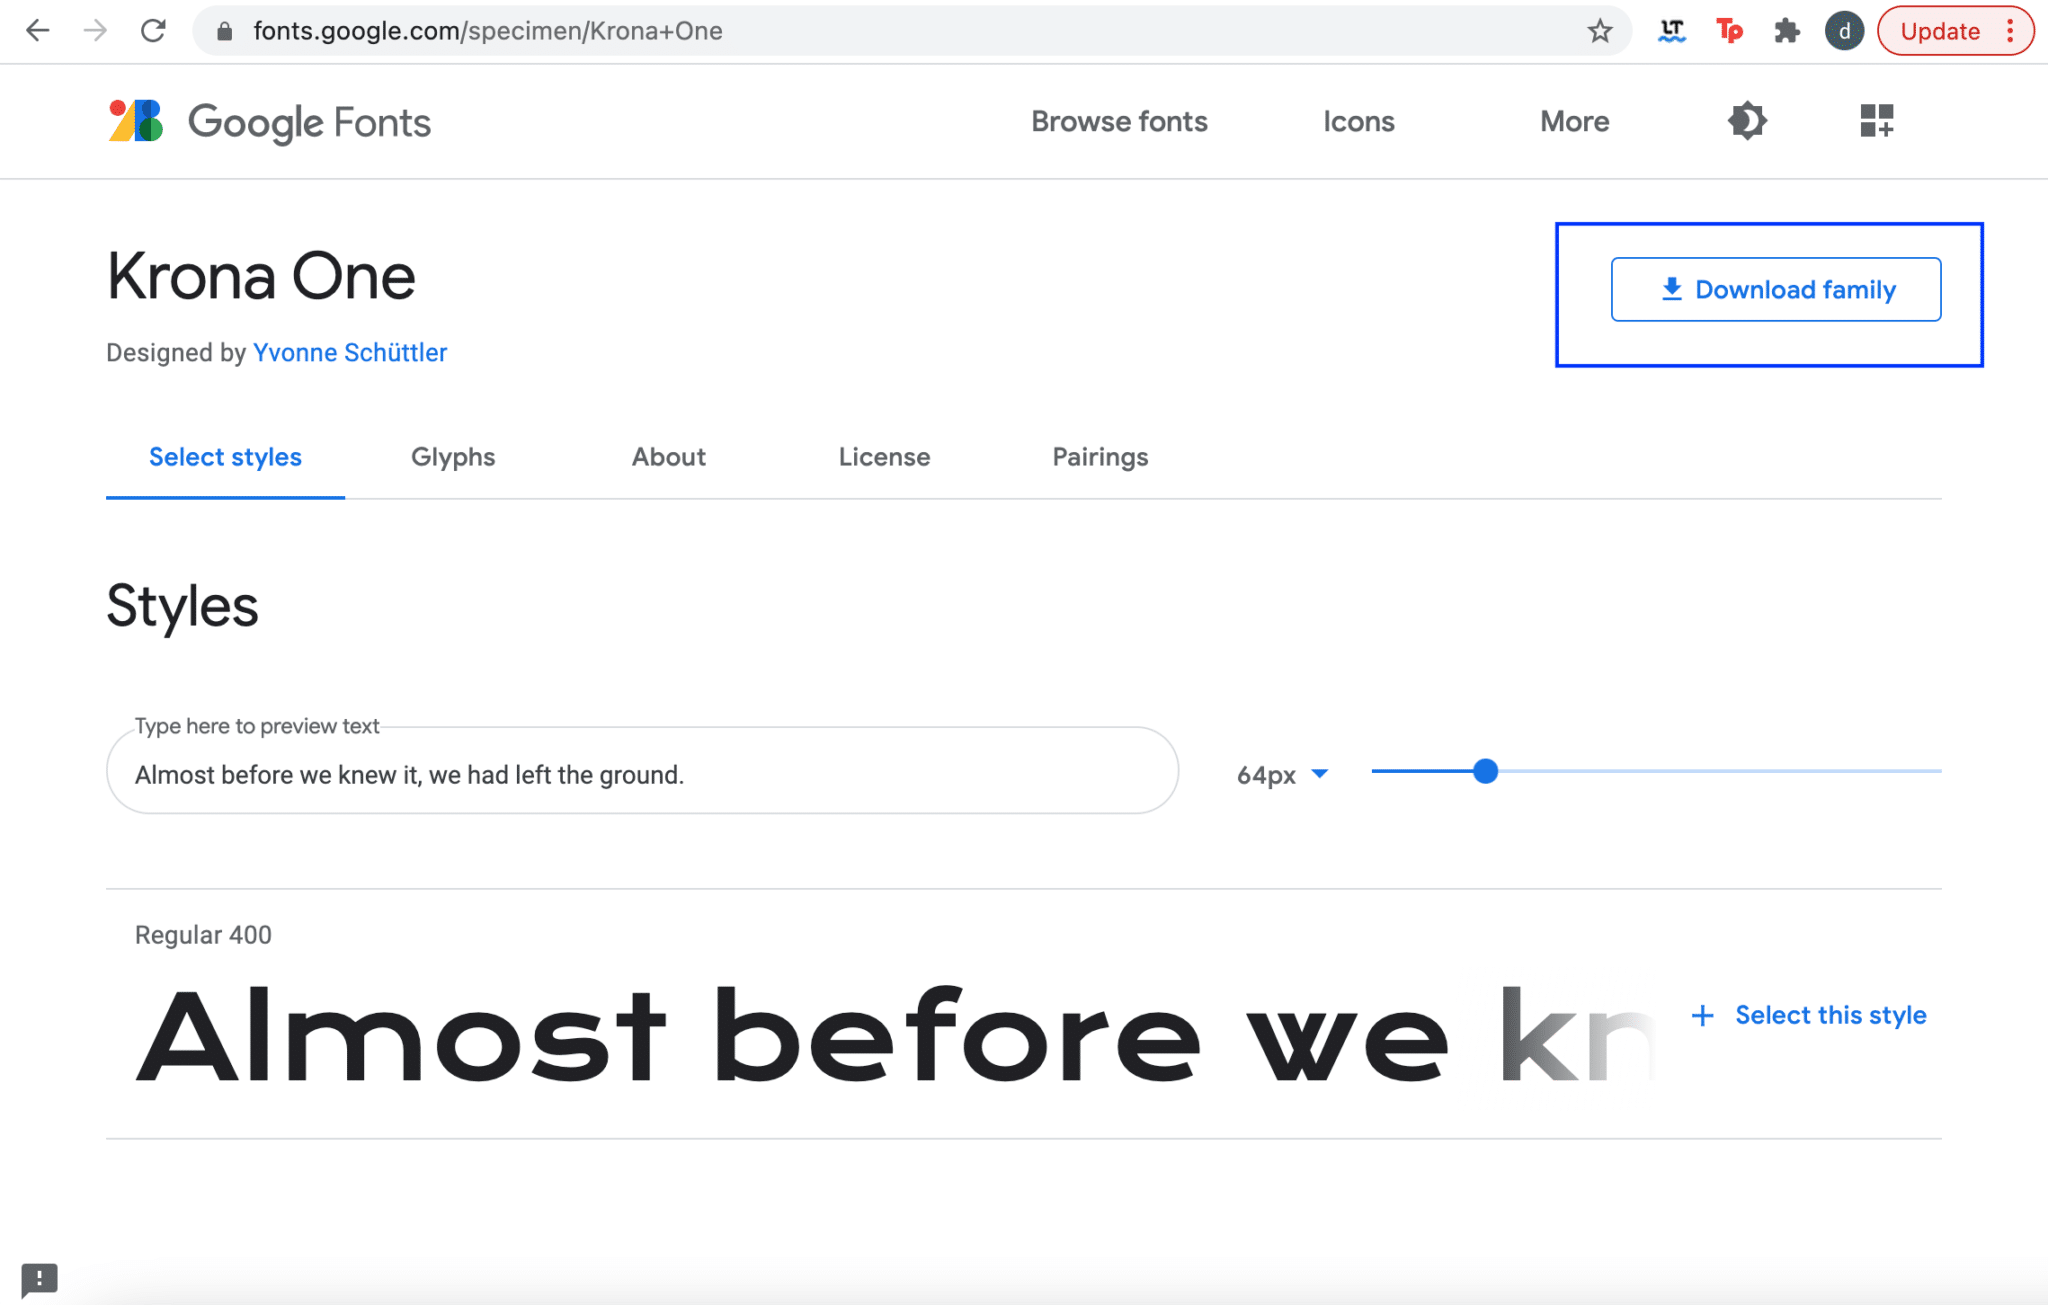Click the browser refresh button
The image size is (2048, 1305).
[x=149, y=30]
